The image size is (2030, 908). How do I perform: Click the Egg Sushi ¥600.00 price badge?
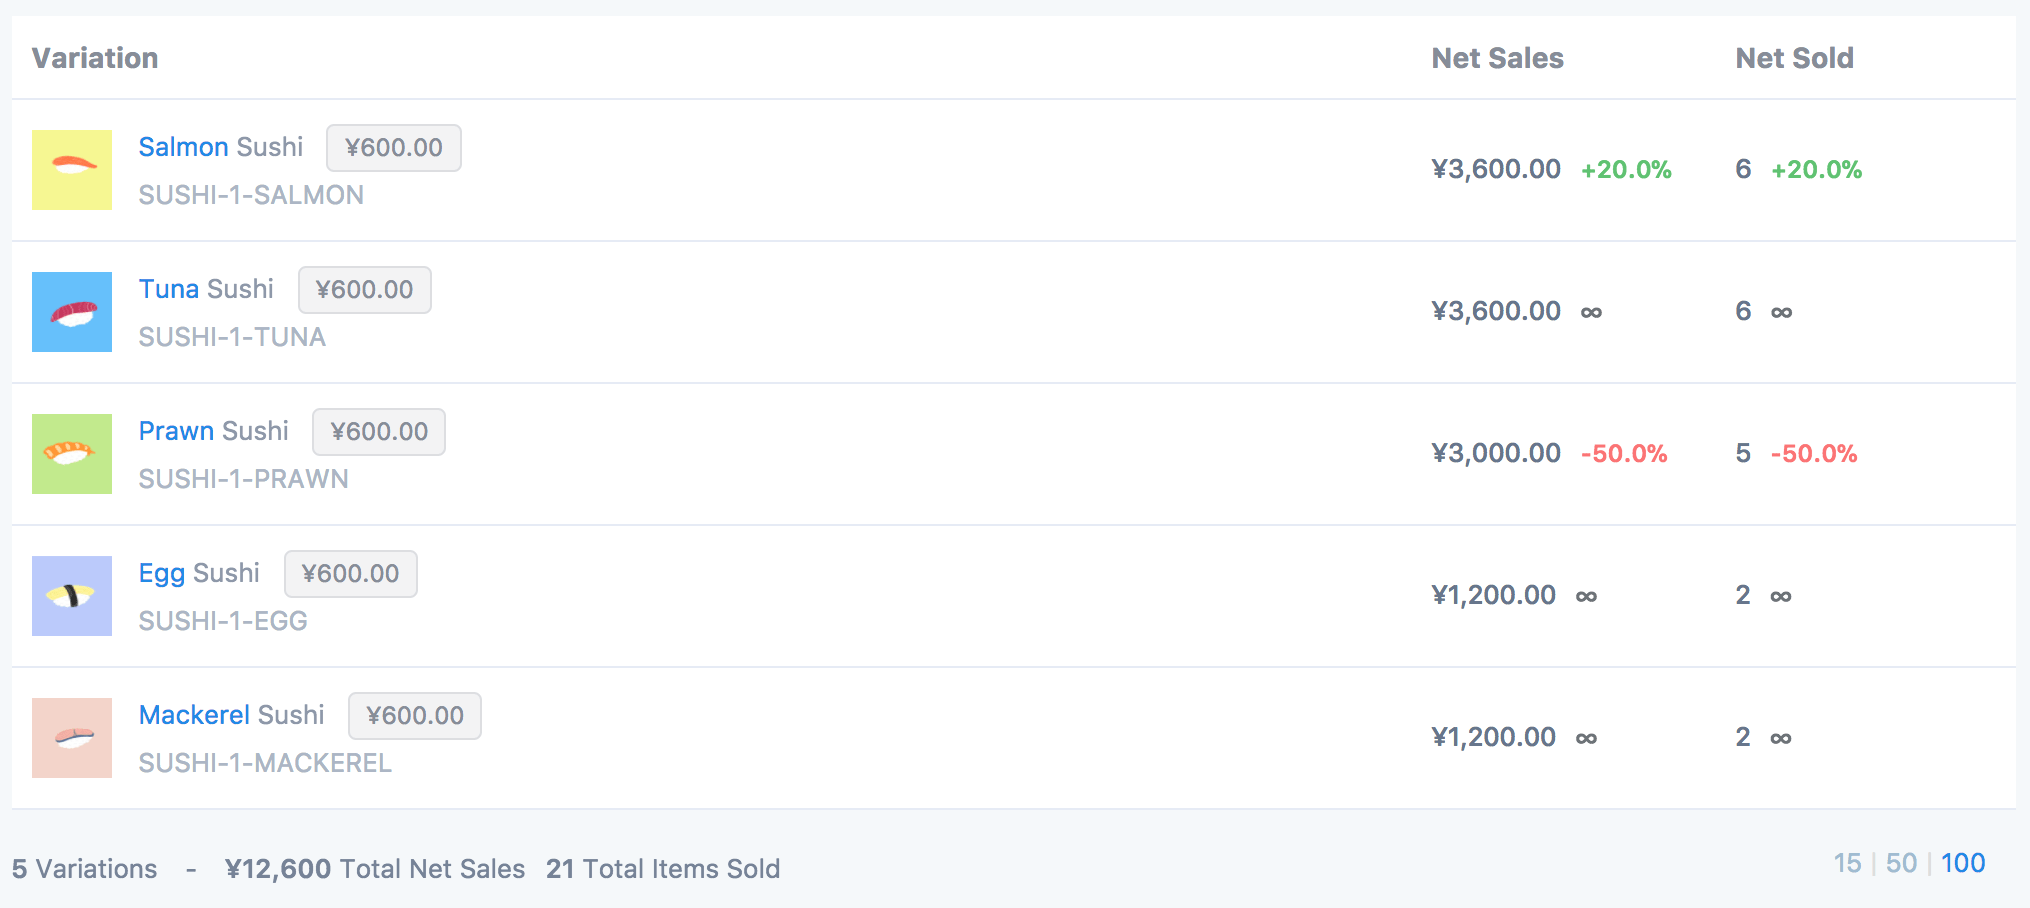(x=351, y=574)
